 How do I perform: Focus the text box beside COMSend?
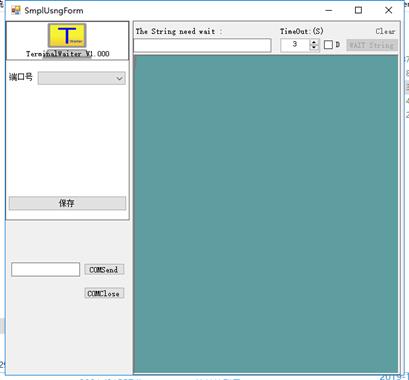(x=46, y=269)
